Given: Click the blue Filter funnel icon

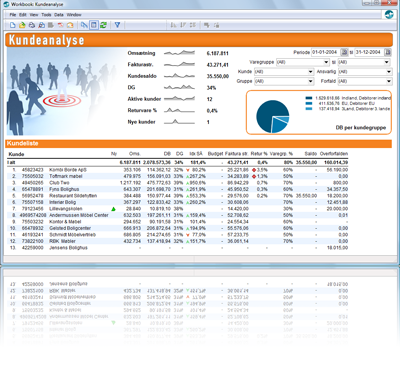Looking at the screenshot, I should click(x=117, y=25).
